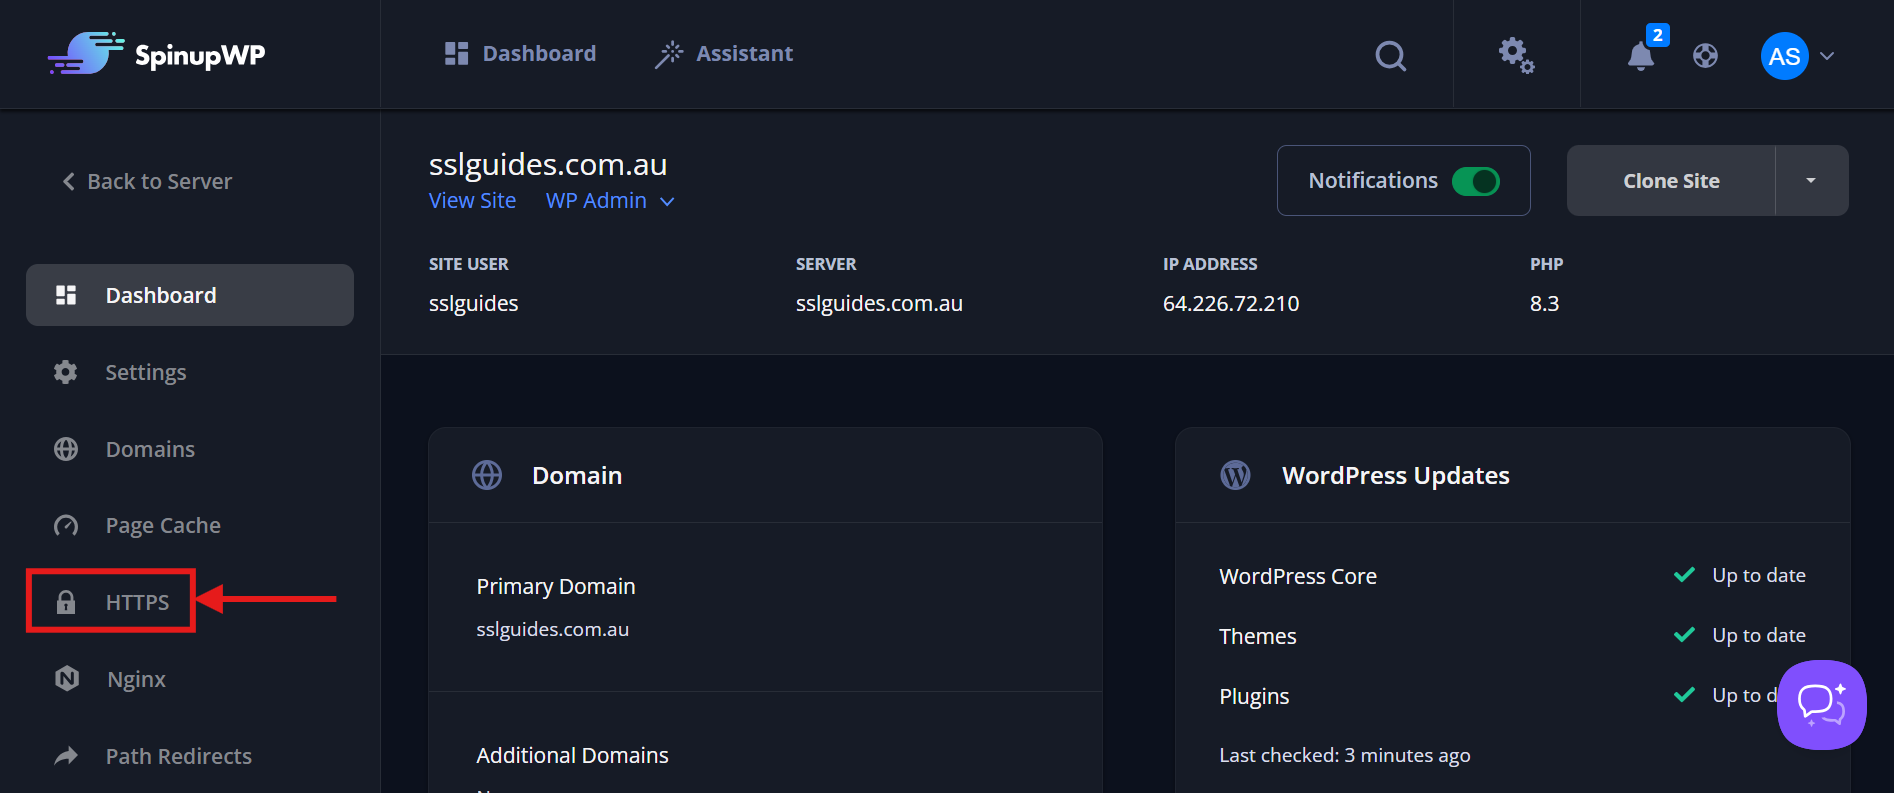Click the site user value sslguides
Screen dimensions: 1894x793
[474, 304]
